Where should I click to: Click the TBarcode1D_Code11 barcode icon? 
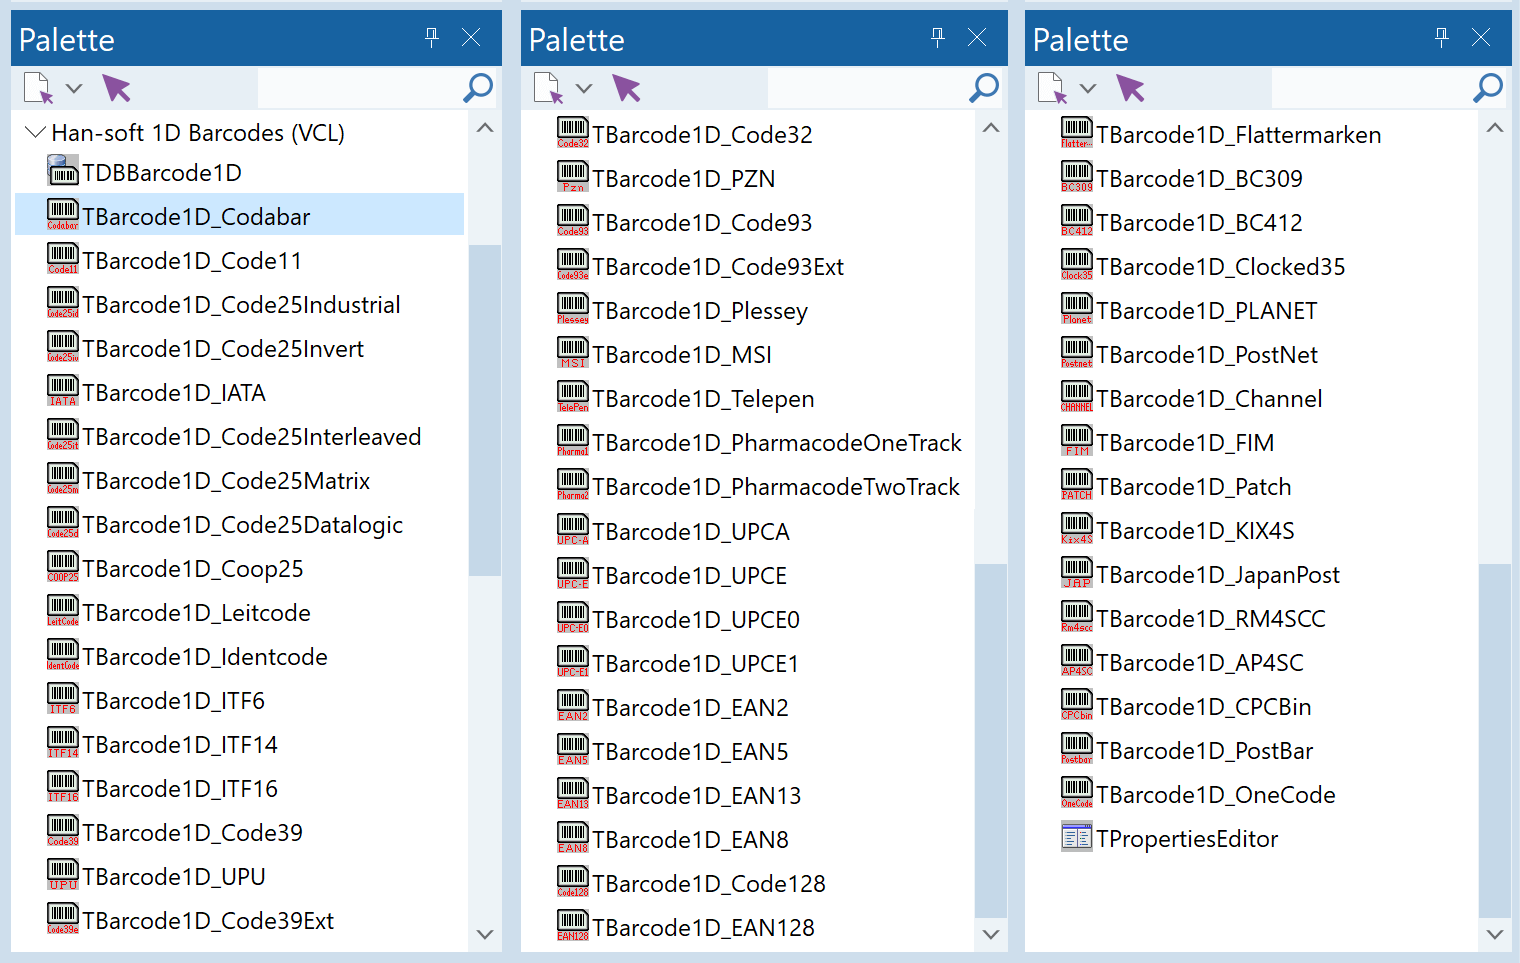point(63,259)
